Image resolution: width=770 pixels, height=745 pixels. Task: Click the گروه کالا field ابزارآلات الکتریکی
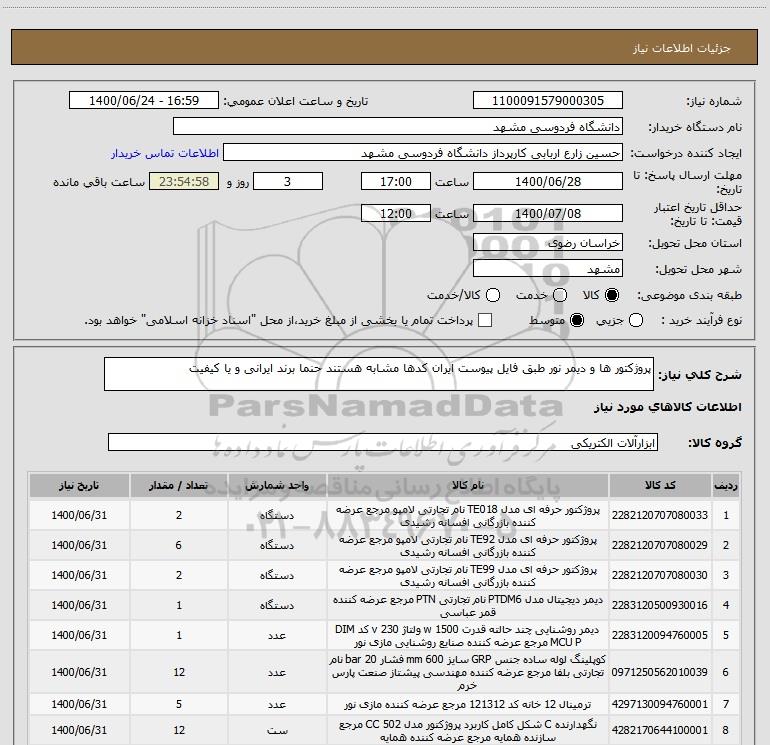coord(383,442)
